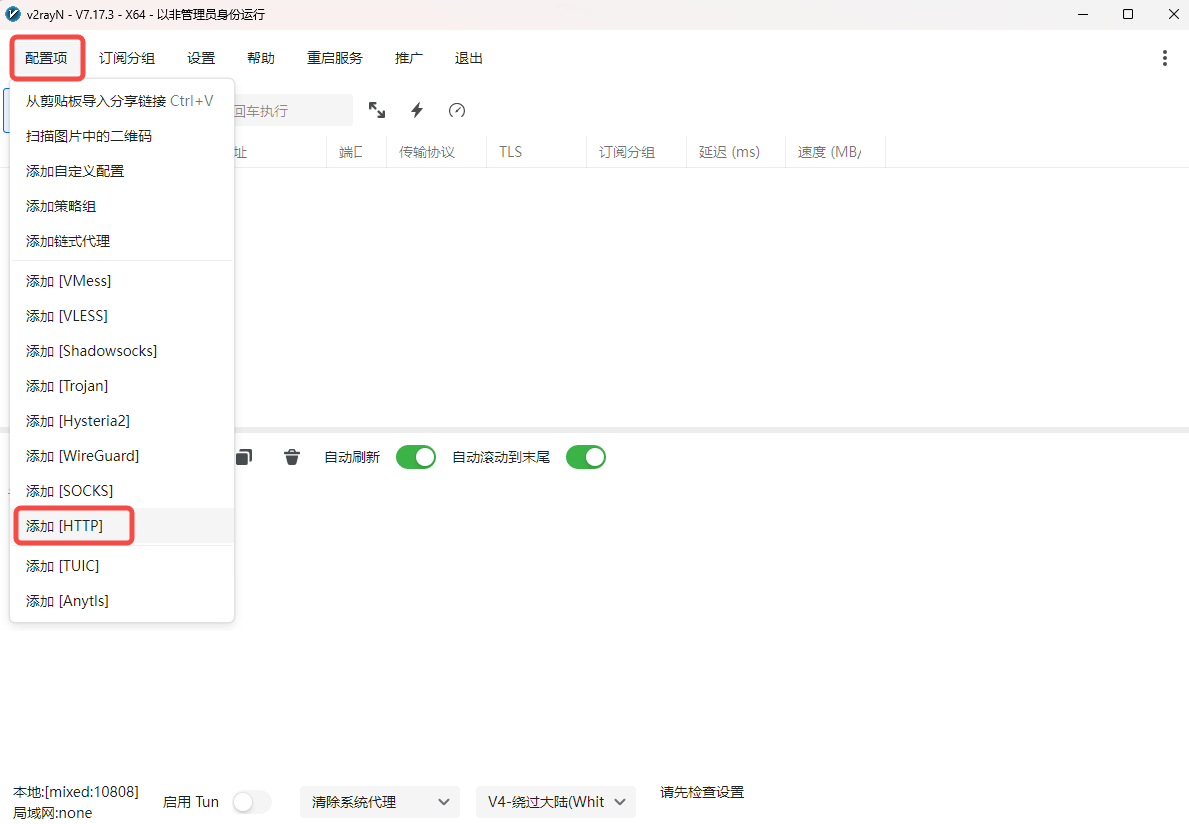The image size is (1189, 824).
Task: Click the 订阅分组 column header
Action: 636,152
